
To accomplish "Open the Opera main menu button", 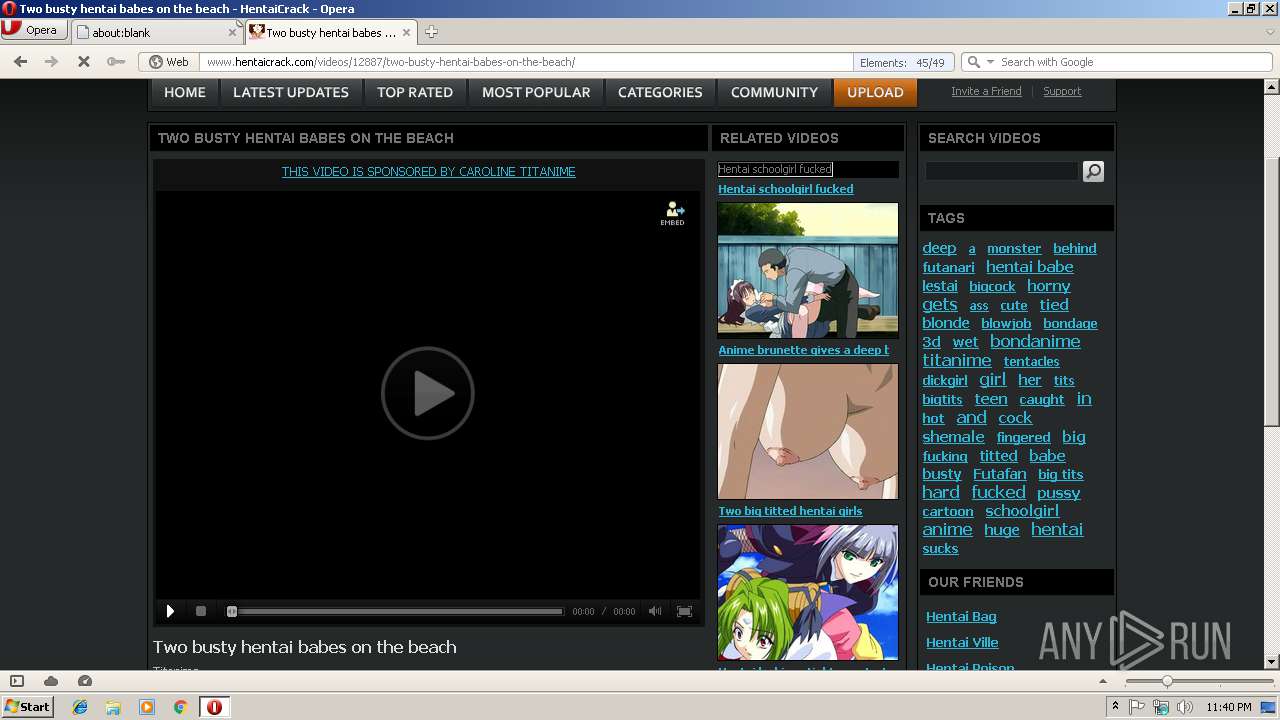I will [34, 31].
